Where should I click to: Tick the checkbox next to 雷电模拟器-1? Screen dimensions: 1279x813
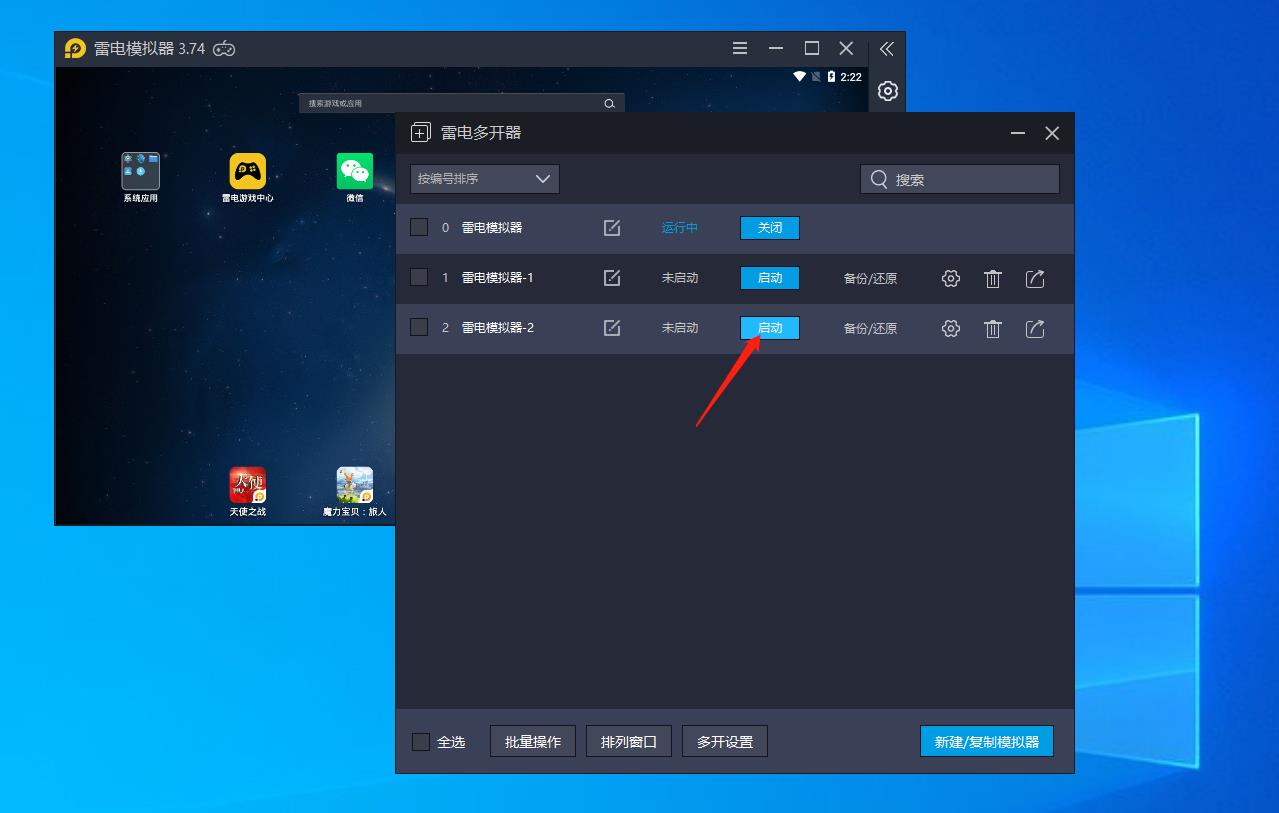tap(420, 277)
